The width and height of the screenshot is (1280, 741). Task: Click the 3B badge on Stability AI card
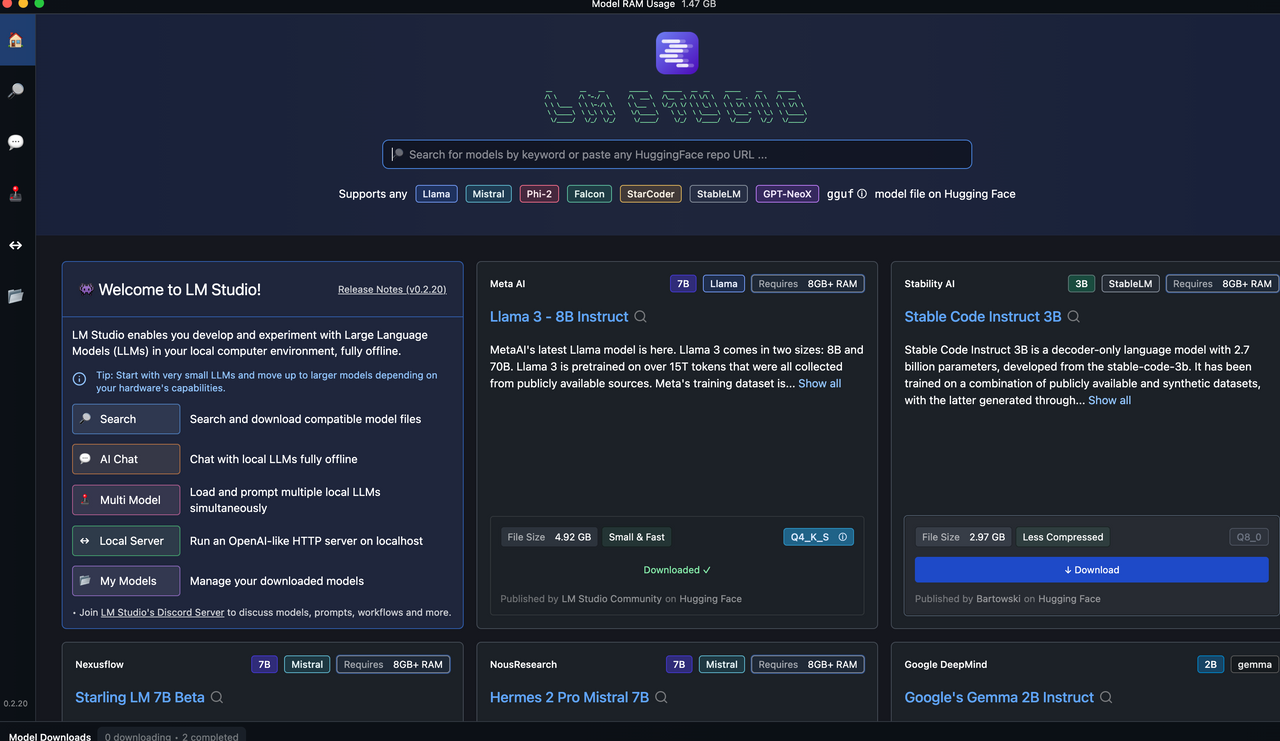1081,284
